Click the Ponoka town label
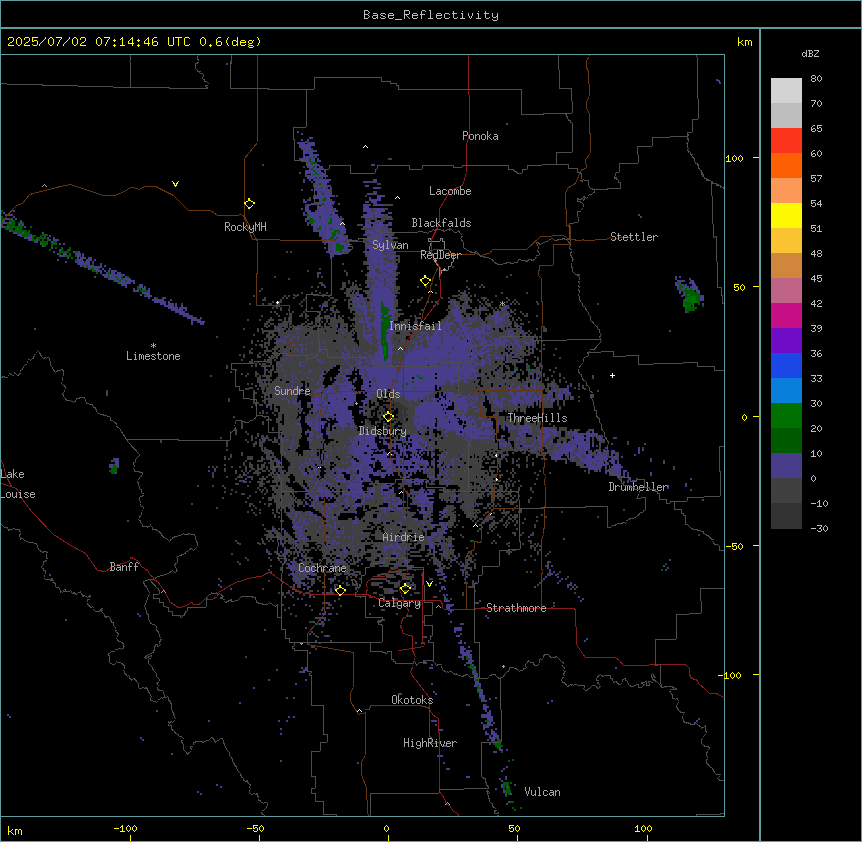This screenshot has height=842, width=862. coord(480,136)
